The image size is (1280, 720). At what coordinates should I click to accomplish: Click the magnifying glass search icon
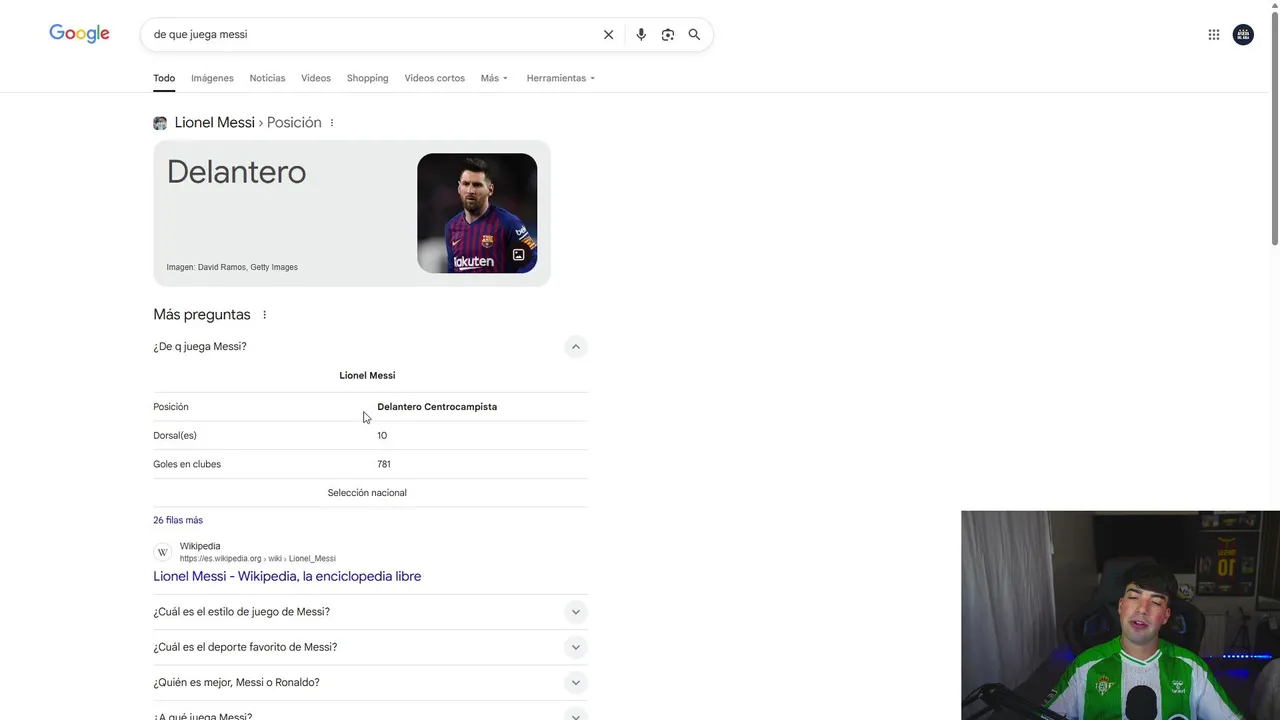coord(694,34)
